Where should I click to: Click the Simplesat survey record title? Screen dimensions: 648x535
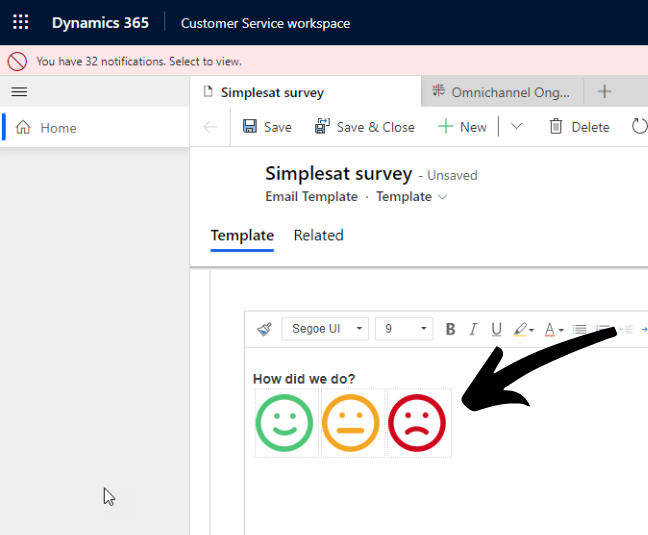338,174
